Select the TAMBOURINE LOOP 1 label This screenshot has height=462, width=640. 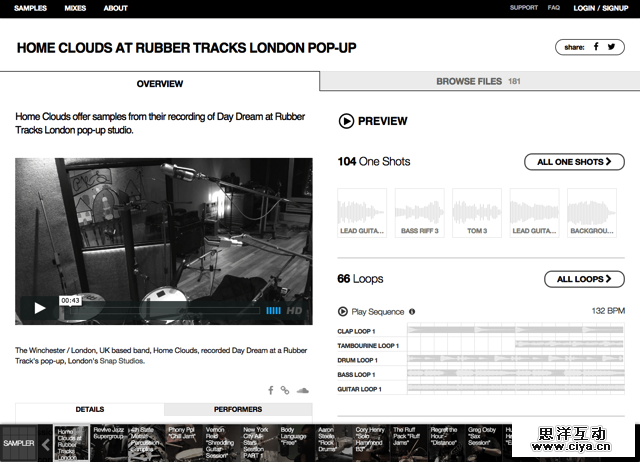pyautogui.click(x=368, y=346)
